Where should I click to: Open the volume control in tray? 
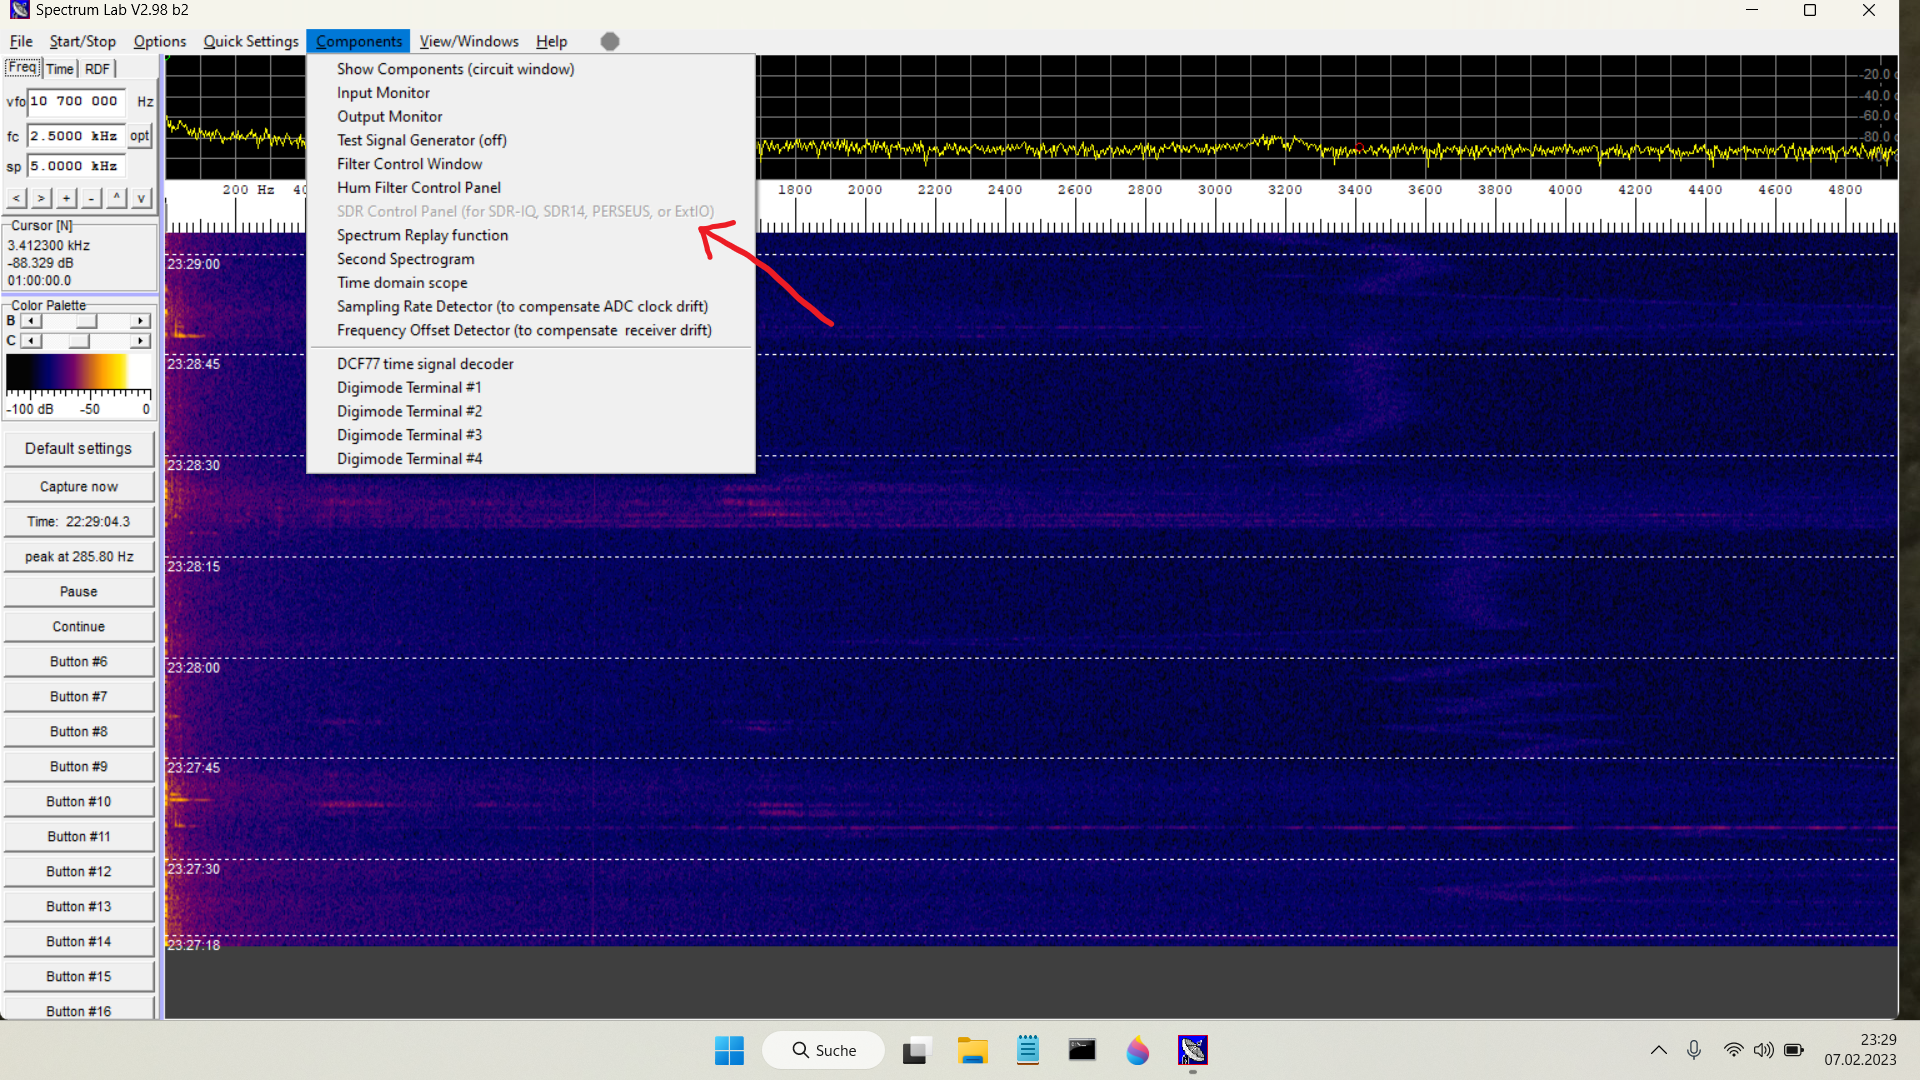pos(1763,1050)
